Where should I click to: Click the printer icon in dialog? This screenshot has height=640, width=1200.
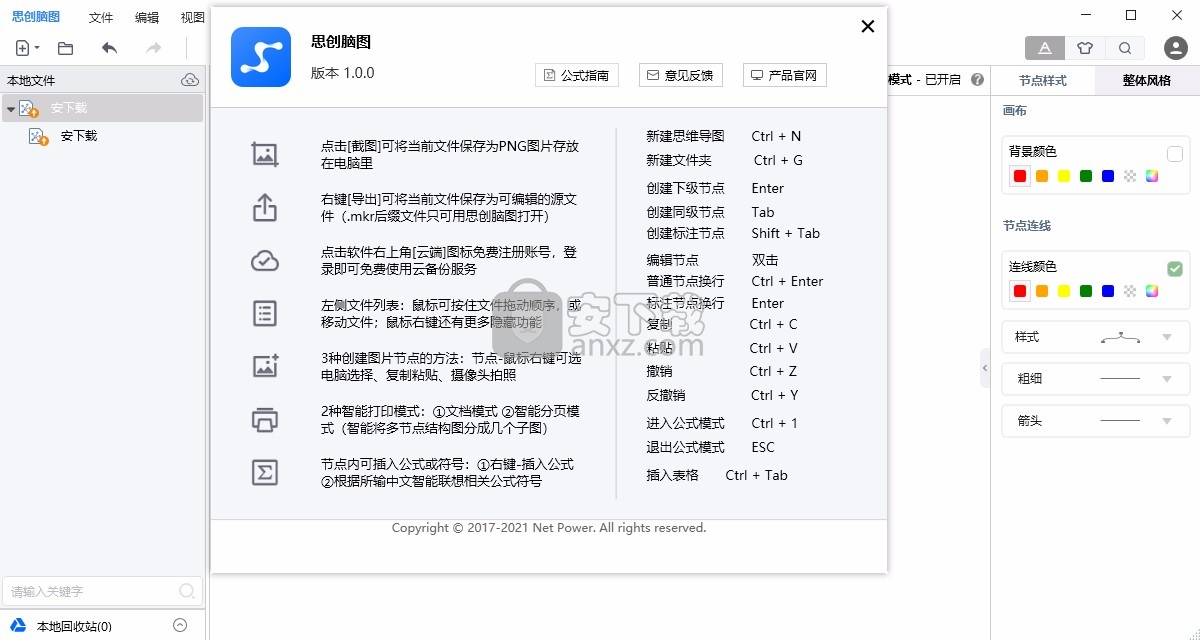click(x=264, y=419)
